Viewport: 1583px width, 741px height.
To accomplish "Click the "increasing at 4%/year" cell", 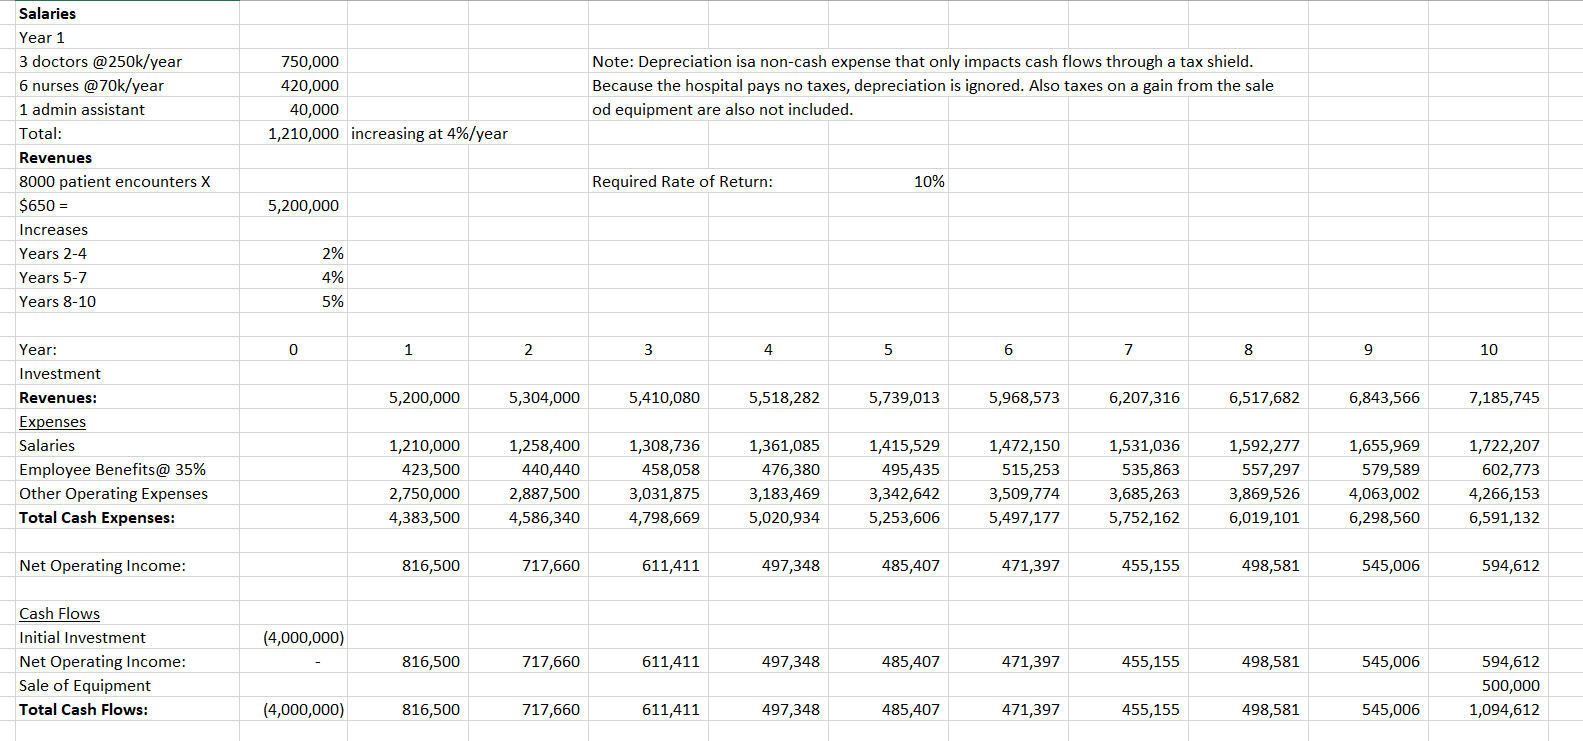I will pyautogui.click(x=429, y=133).
